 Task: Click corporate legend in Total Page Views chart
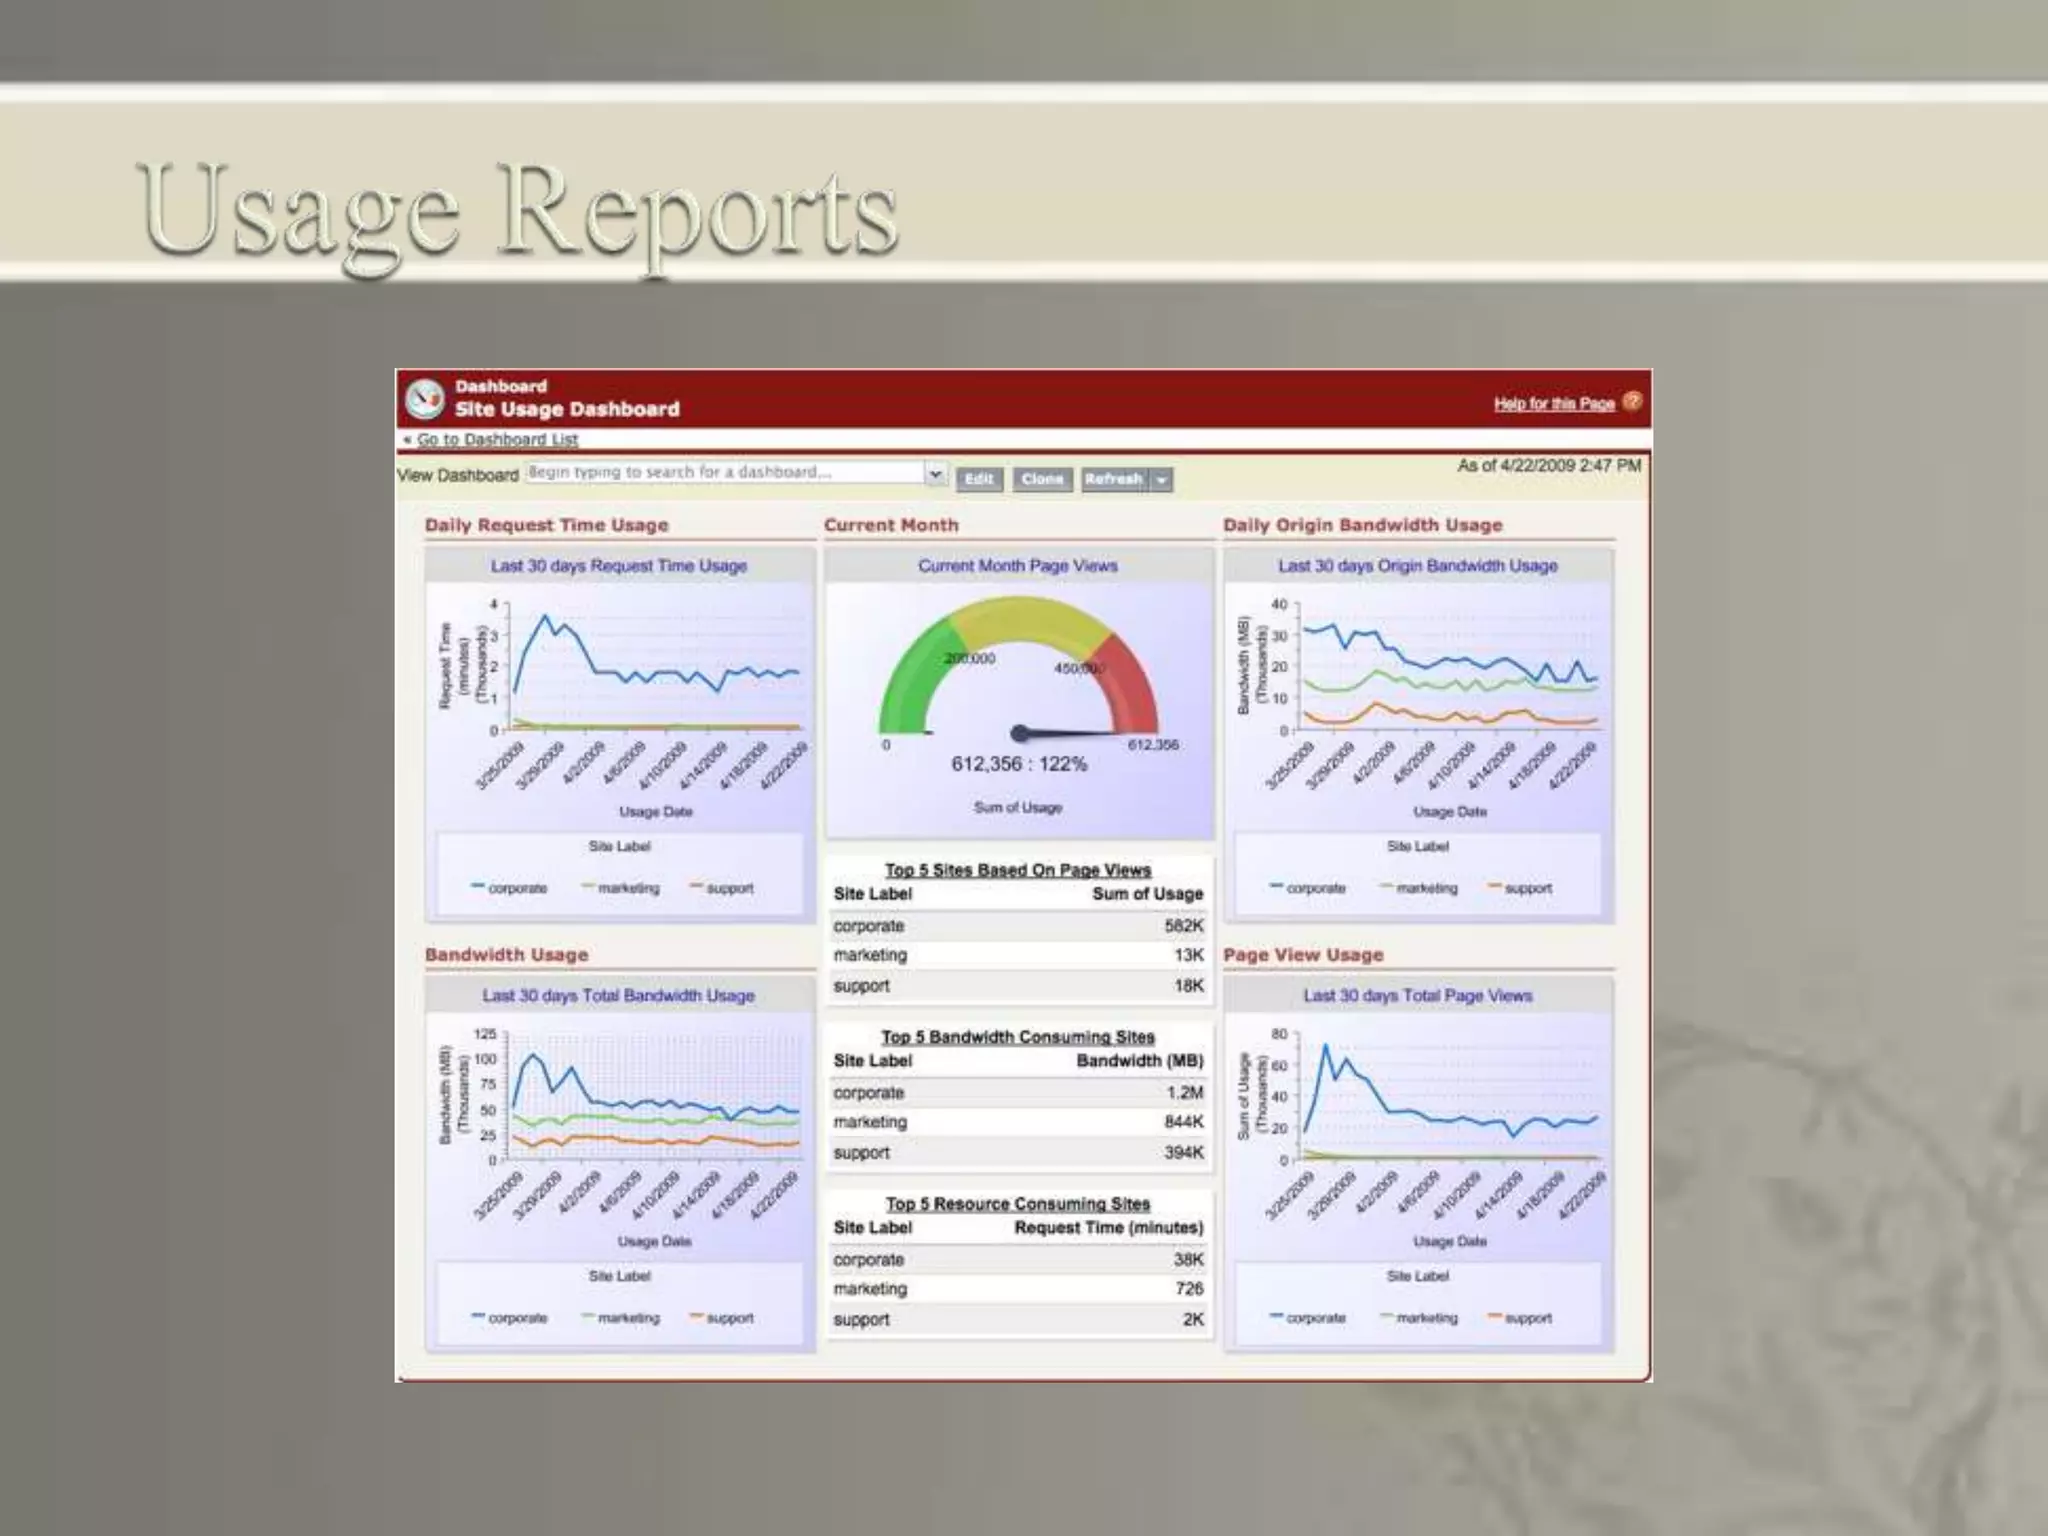pyautogui.click(x=1308, y=1318)
